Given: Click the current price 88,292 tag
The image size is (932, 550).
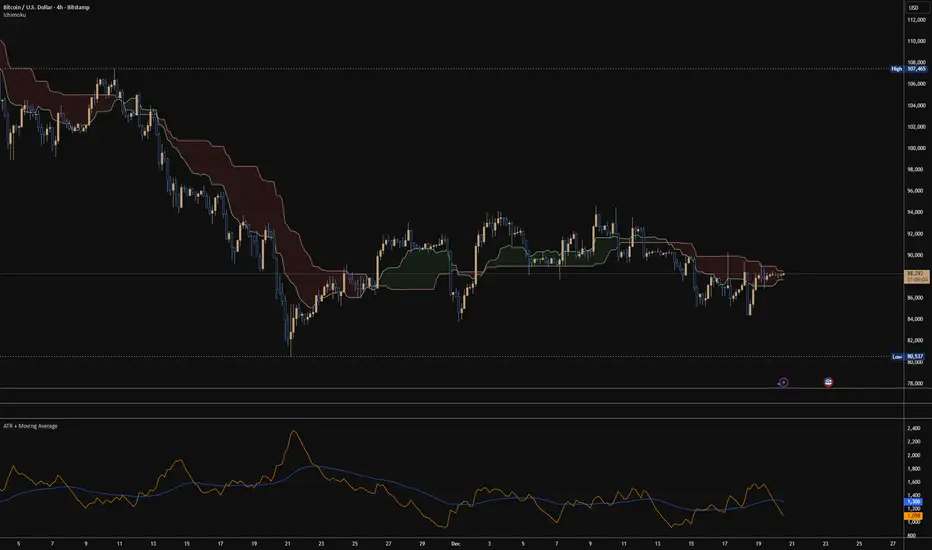Looking at the screenshot, I should point(916,276).
